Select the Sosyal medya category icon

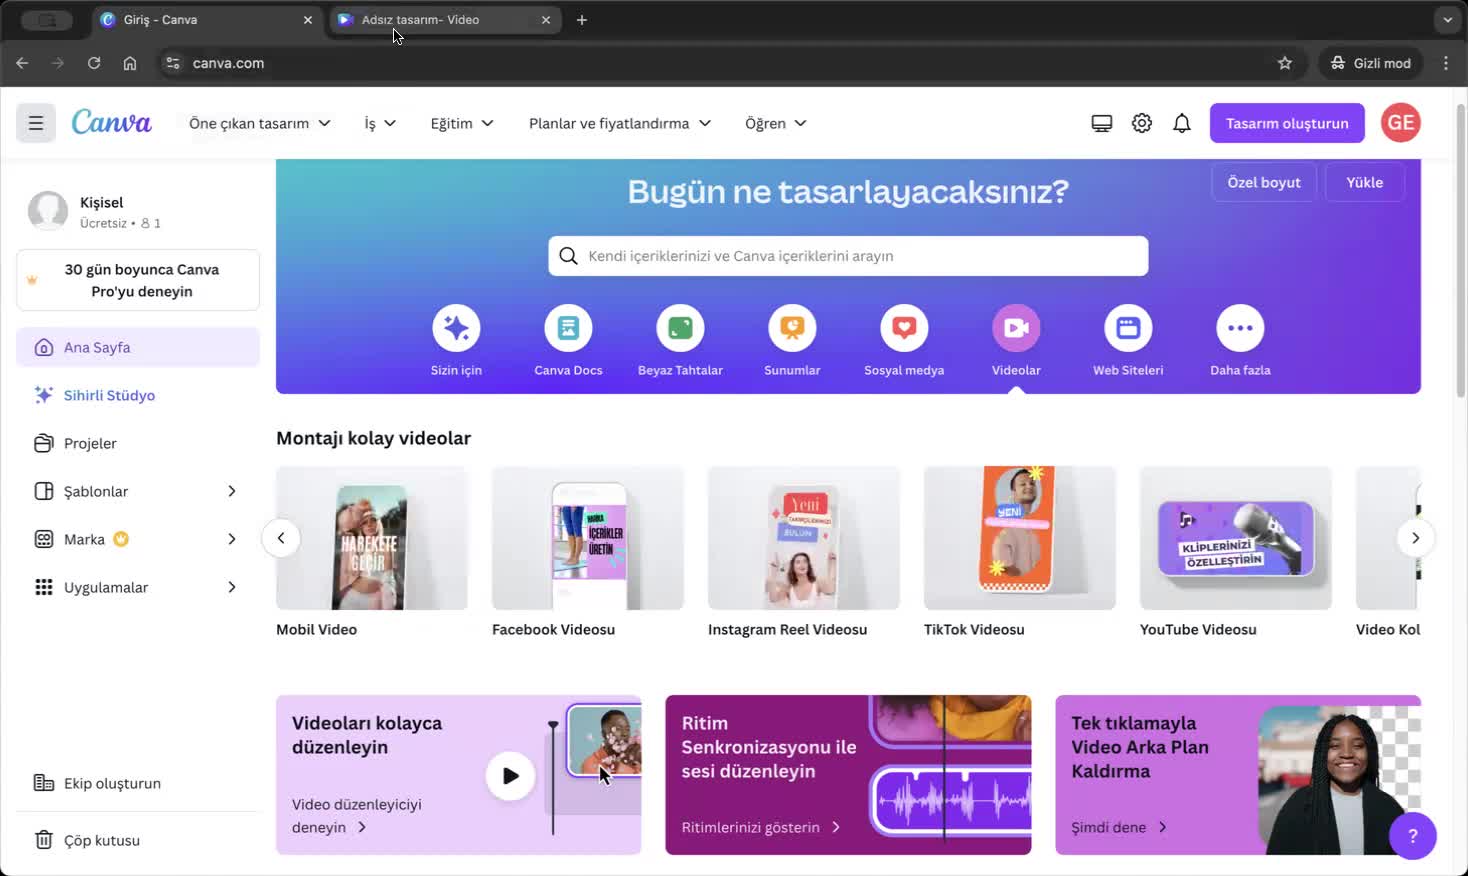(904, 328)
